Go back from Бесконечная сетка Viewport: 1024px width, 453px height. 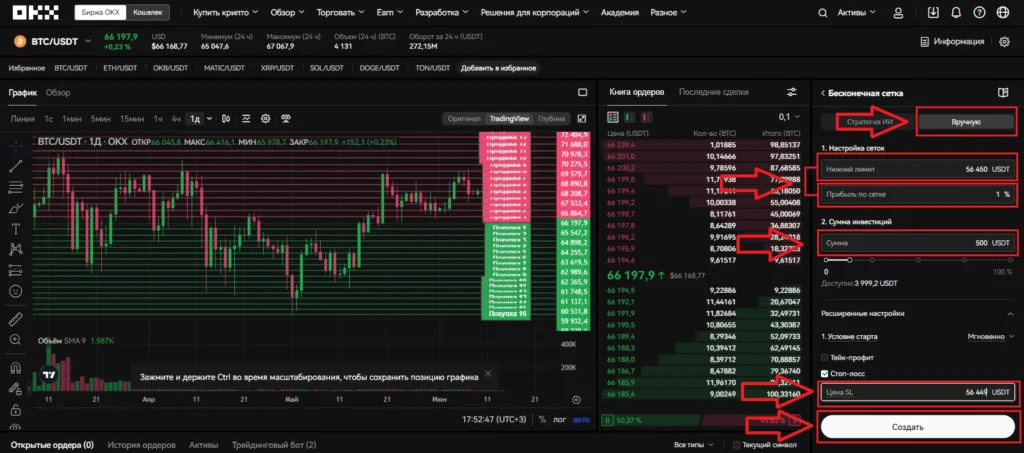[824, 93]
